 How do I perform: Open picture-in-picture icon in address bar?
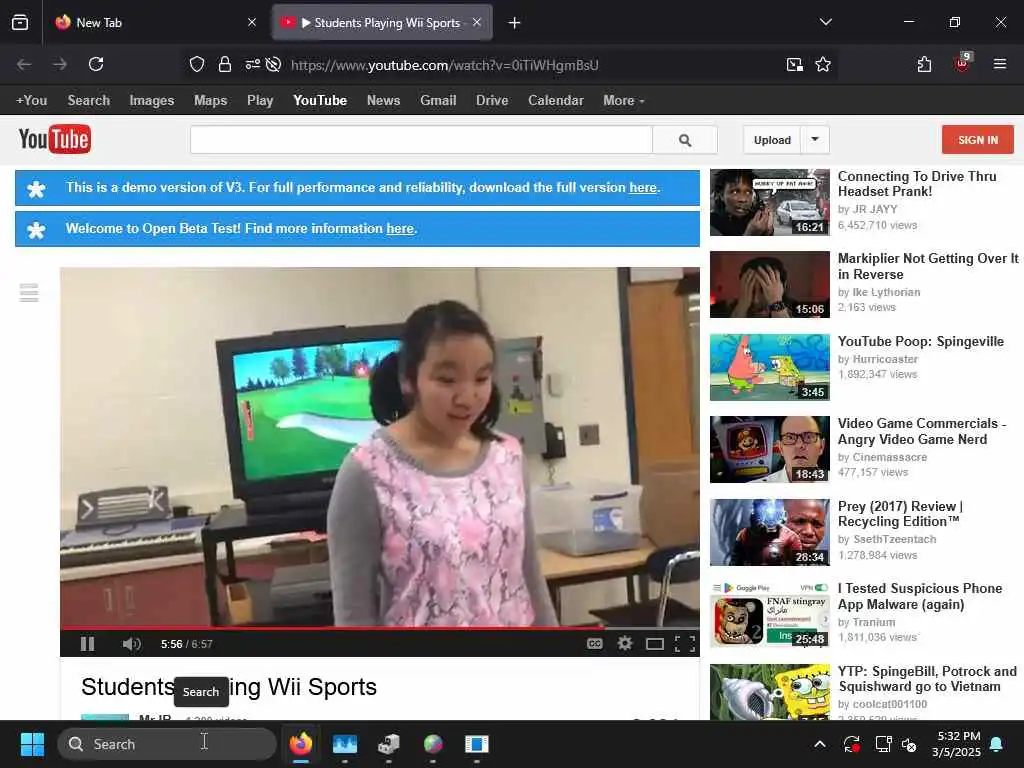[x=795, y=64]
